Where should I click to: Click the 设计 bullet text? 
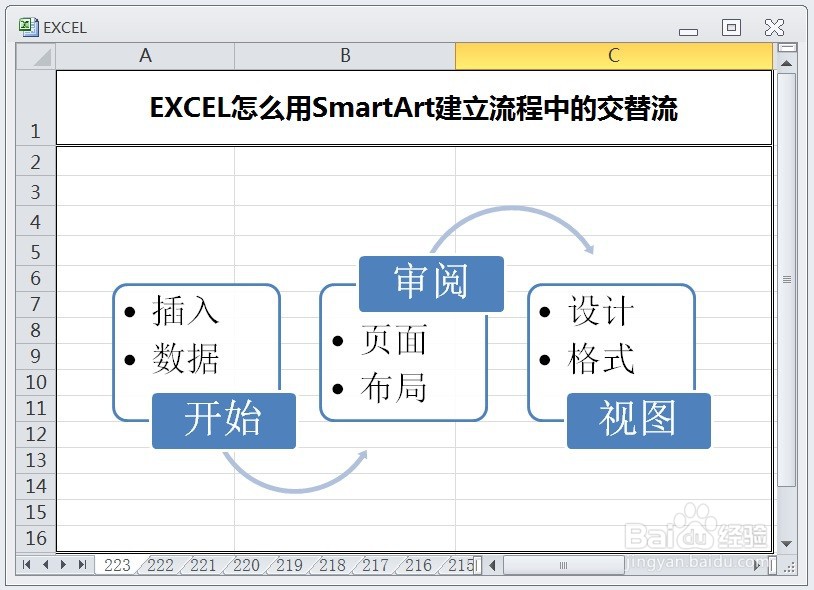(601, 311)
